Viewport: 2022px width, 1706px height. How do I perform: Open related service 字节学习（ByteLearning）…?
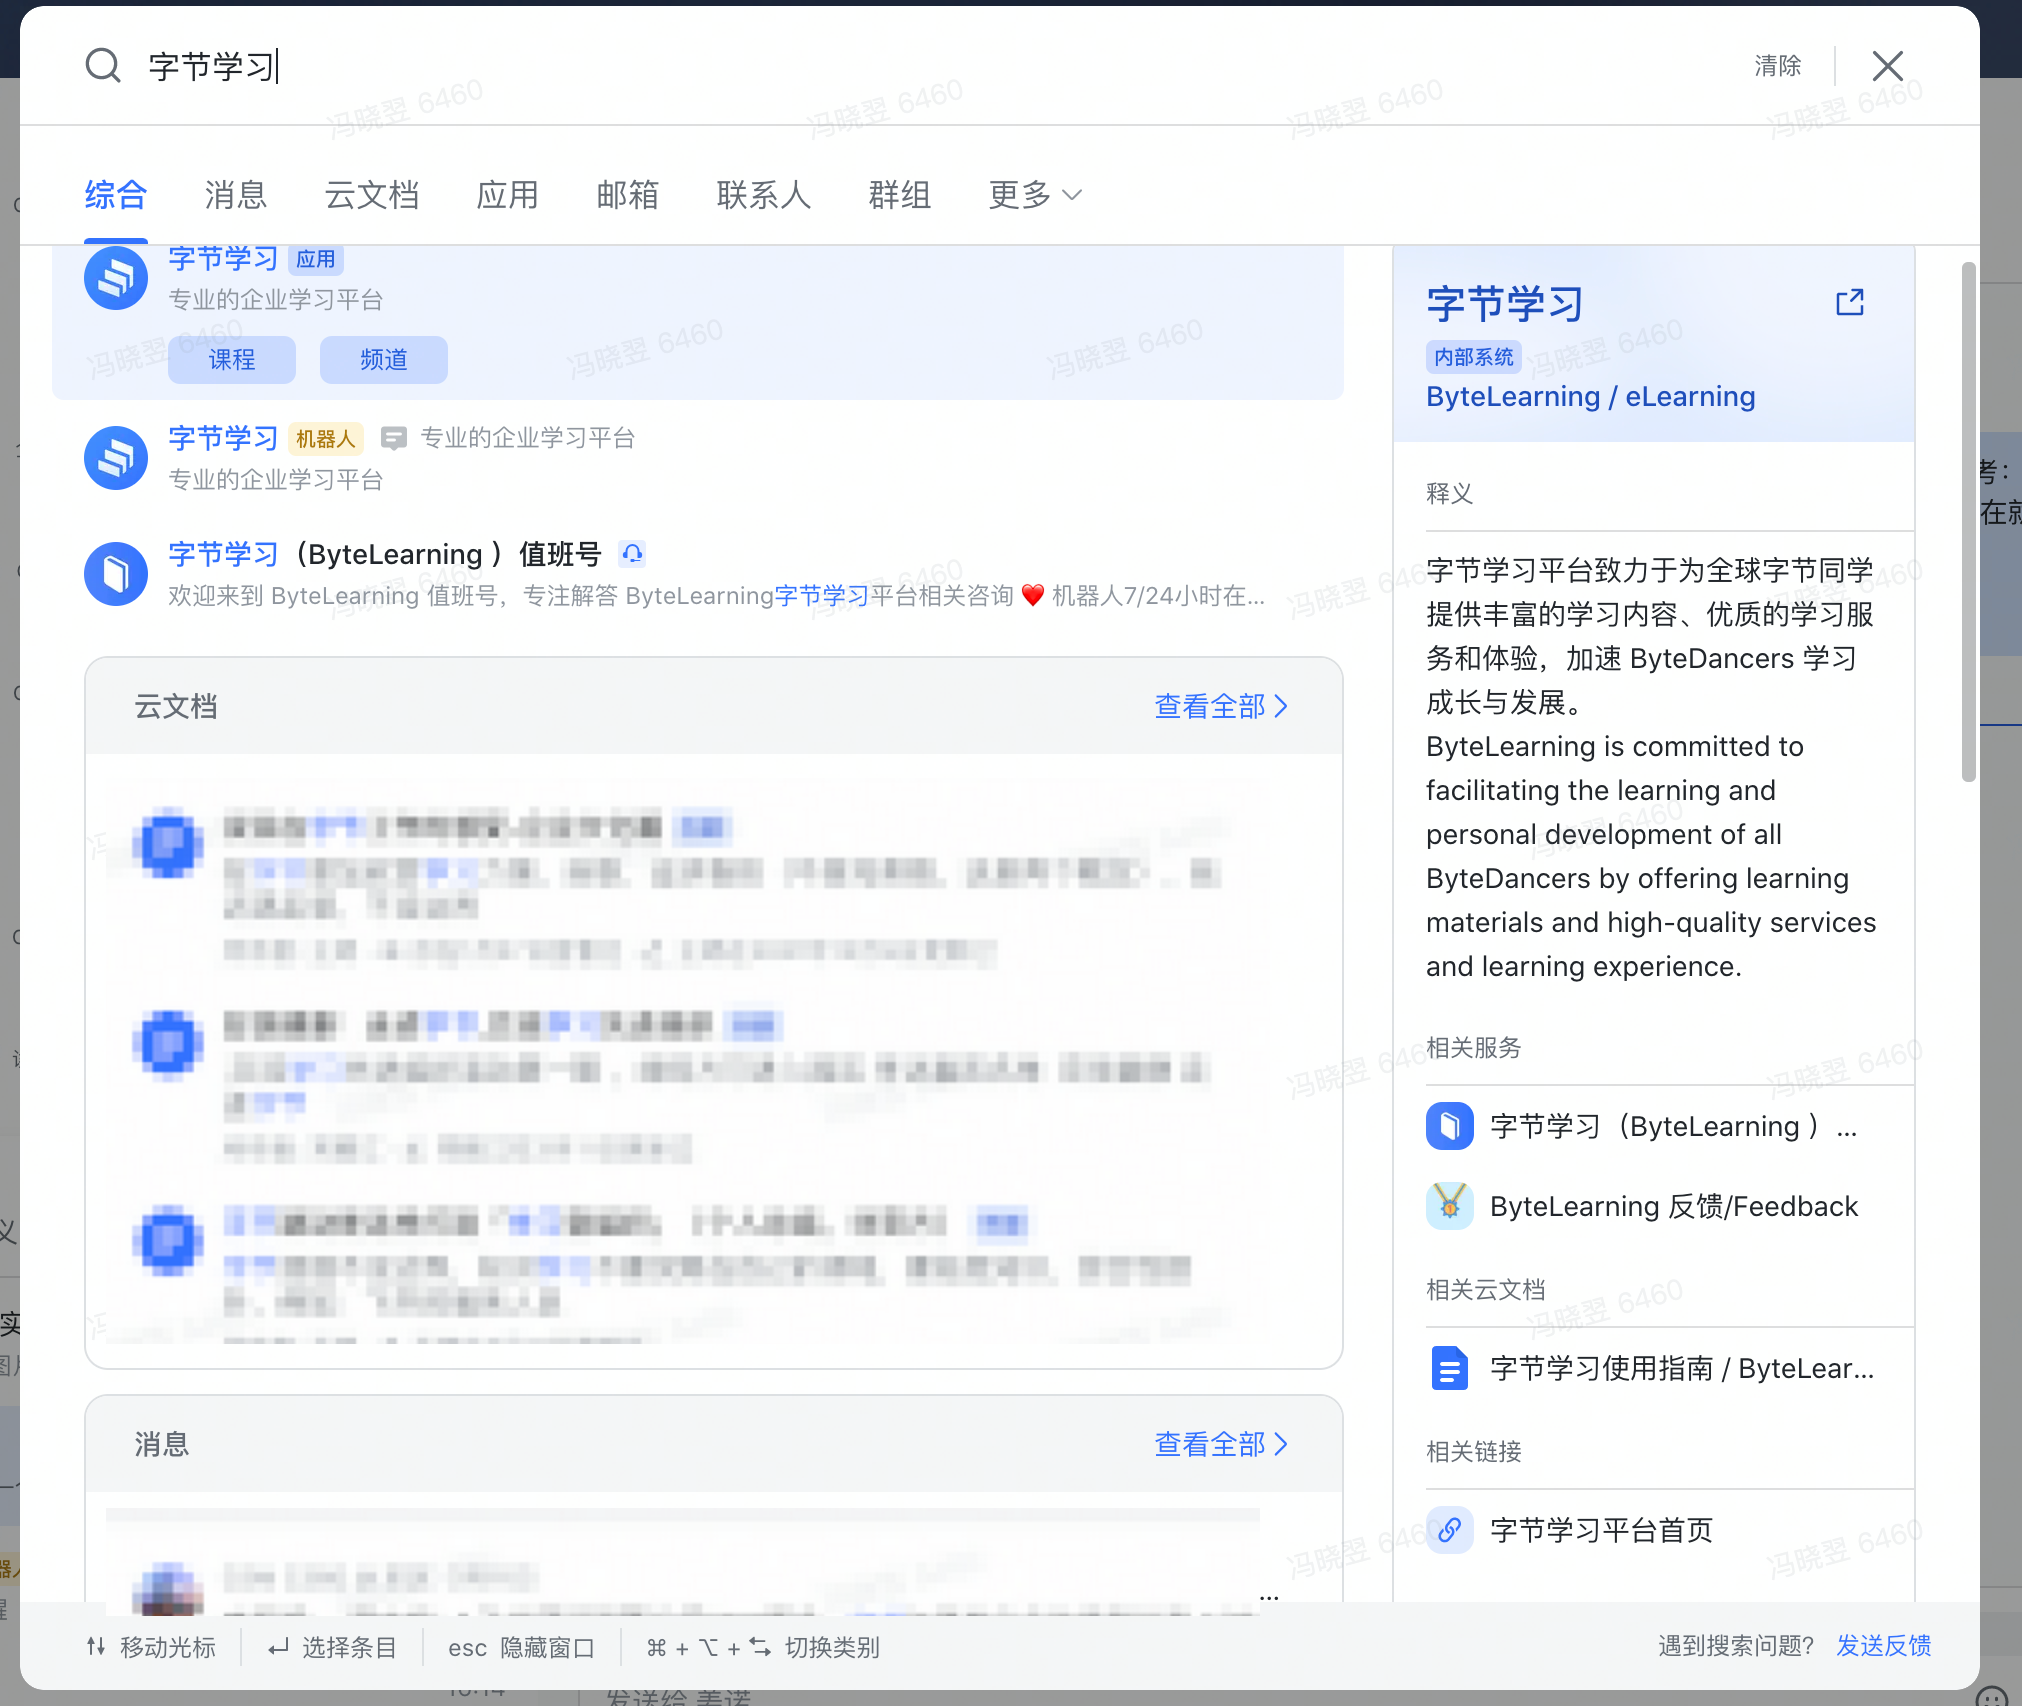pyautogui.click(x=1673, y=1127)
